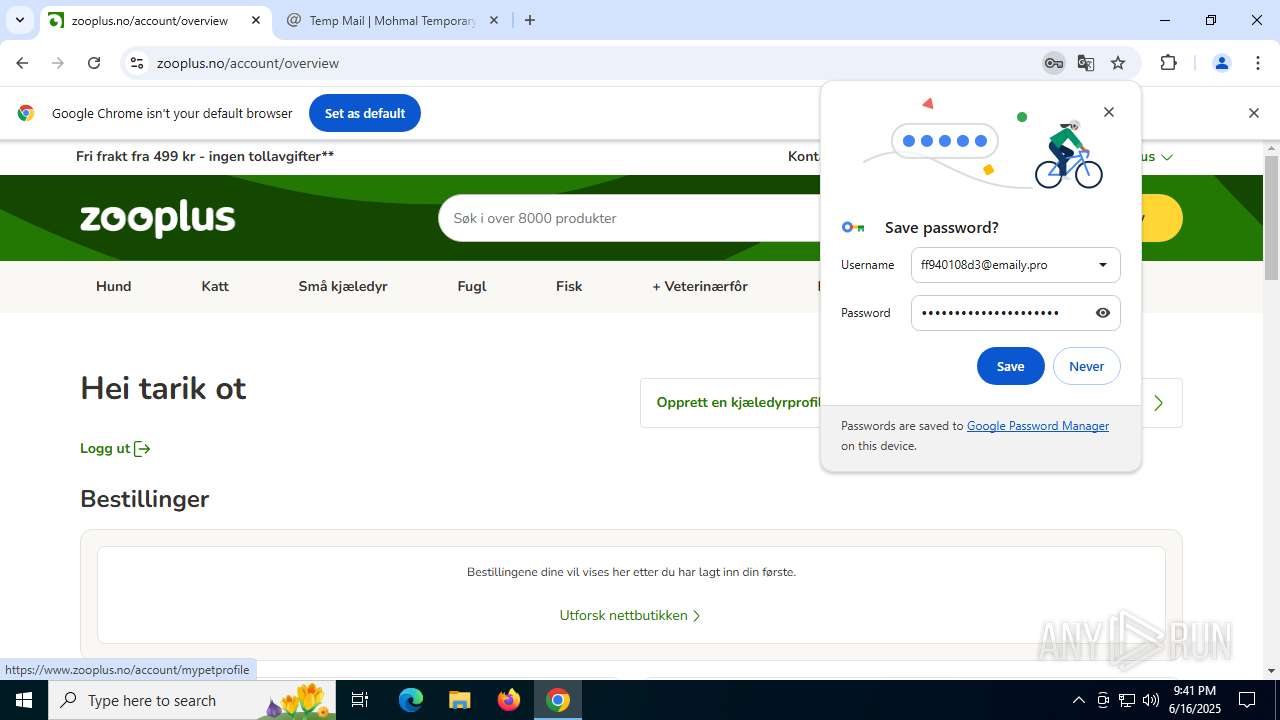Close the Save password popup

[1108, 112]
